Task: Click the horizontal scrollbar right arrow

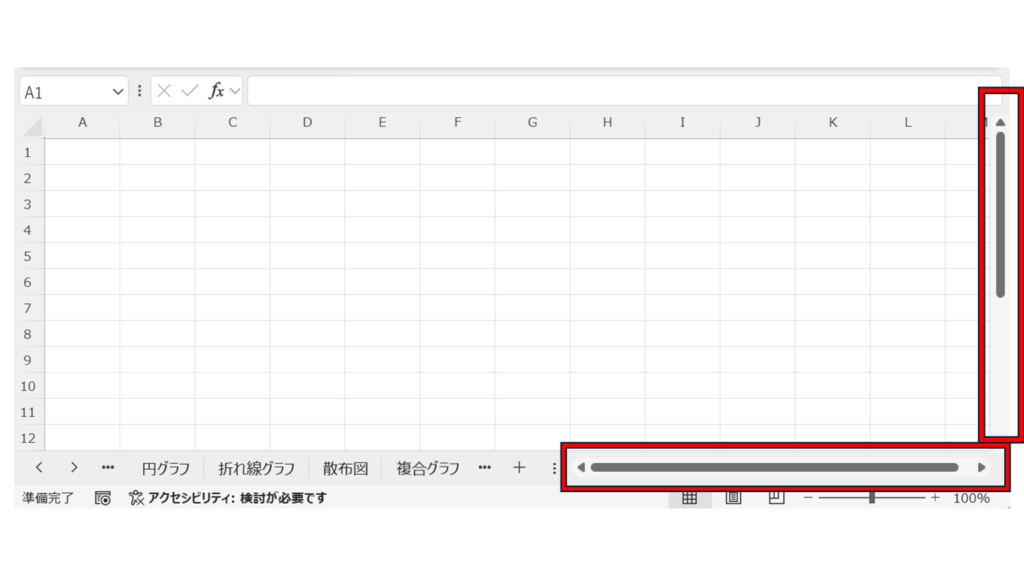Action: 982,467
